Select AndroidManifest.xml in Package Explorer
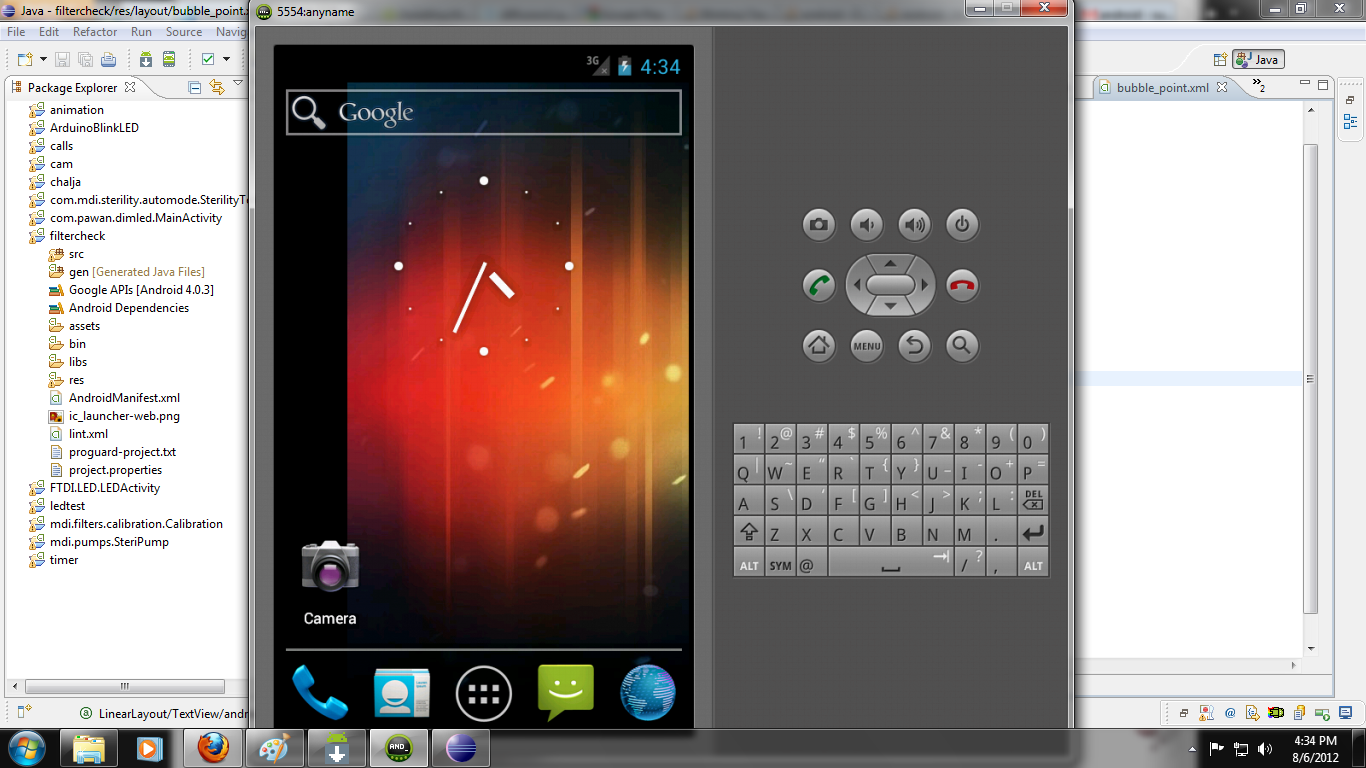1366x768 pixels. click(124, 398)
